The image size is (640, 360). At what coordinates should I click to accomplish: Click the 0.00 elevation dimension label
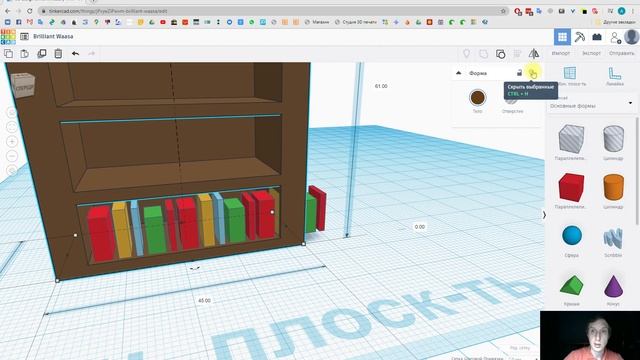pyautogui.click(x=420, y=227)
